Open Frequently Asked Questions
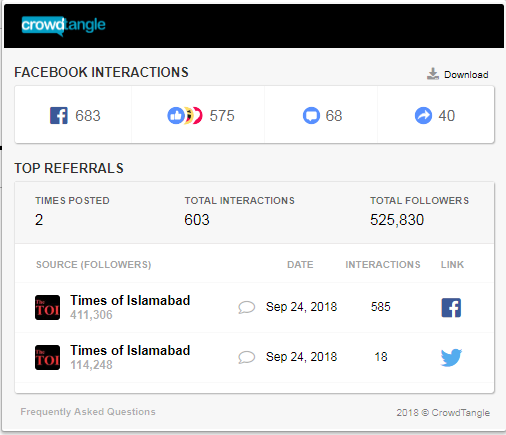The height and width of the screenshot is (435, 506). (88, 412)
